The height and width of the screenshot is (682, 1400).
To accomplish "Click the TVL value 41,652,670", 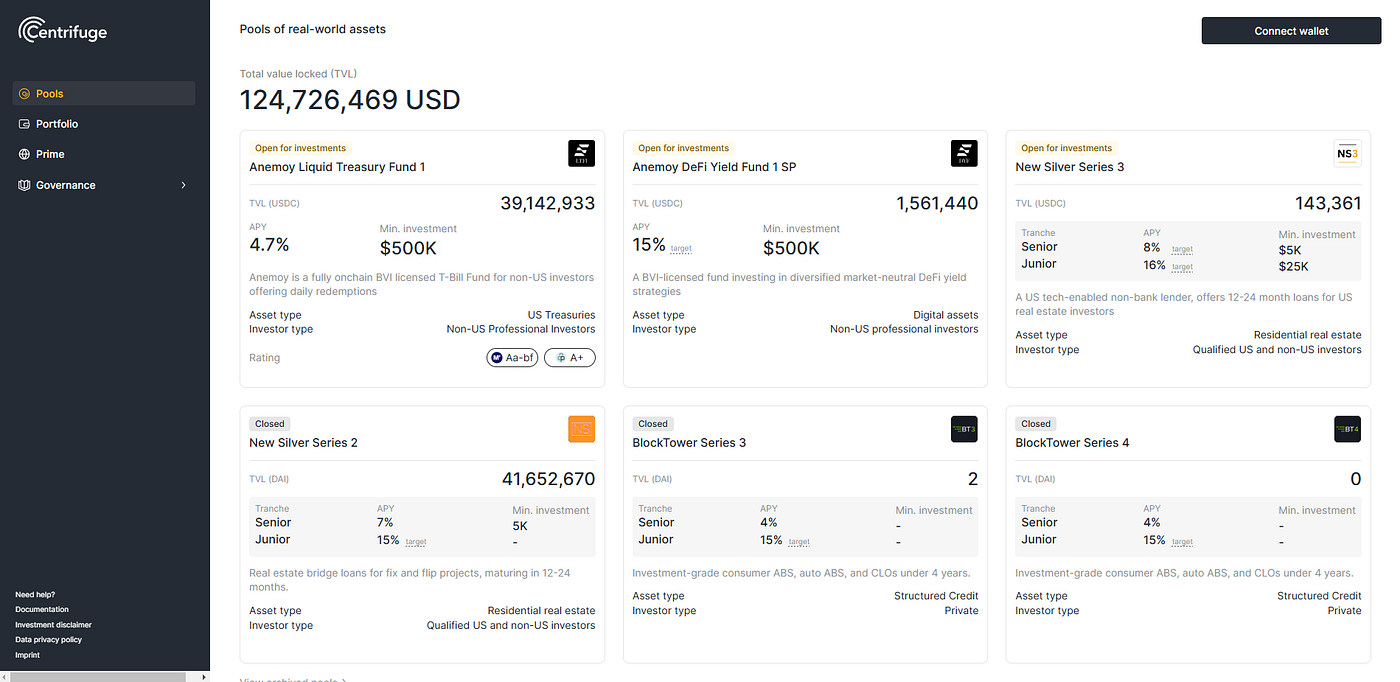I will 548,479.
